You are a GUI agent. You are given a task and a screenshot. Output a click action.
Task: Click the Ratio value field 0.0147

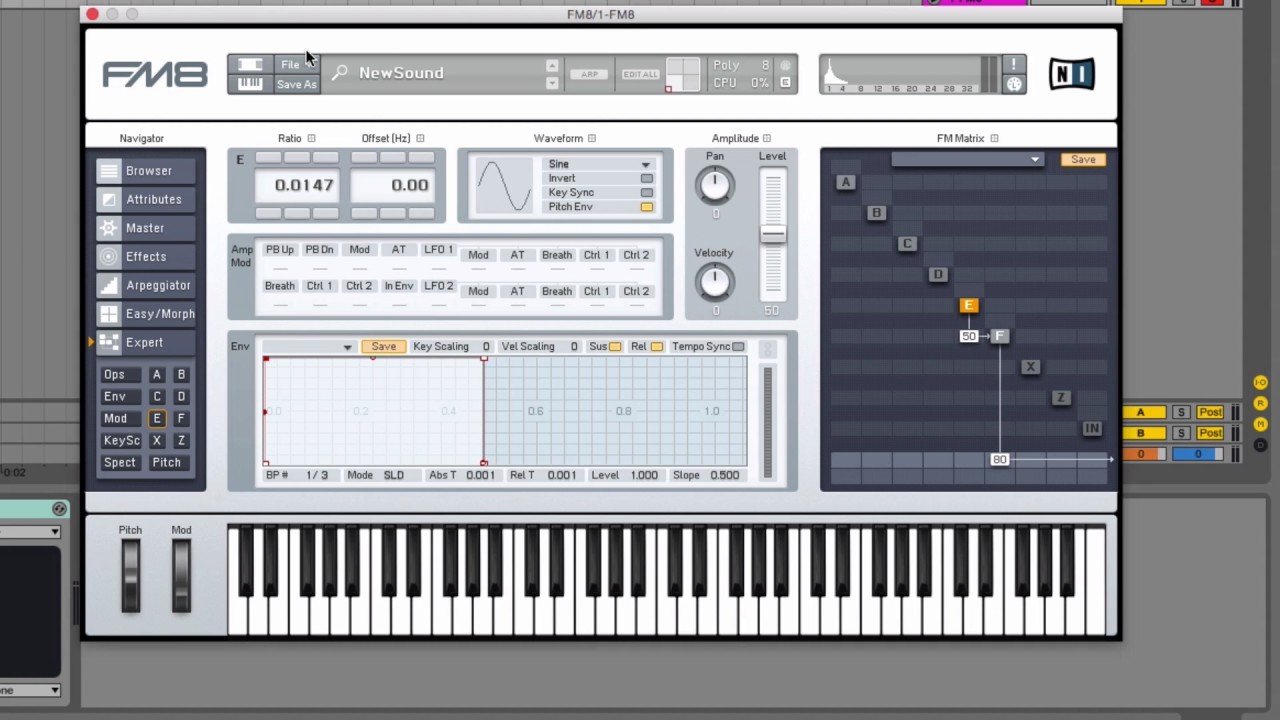point(304,185)
